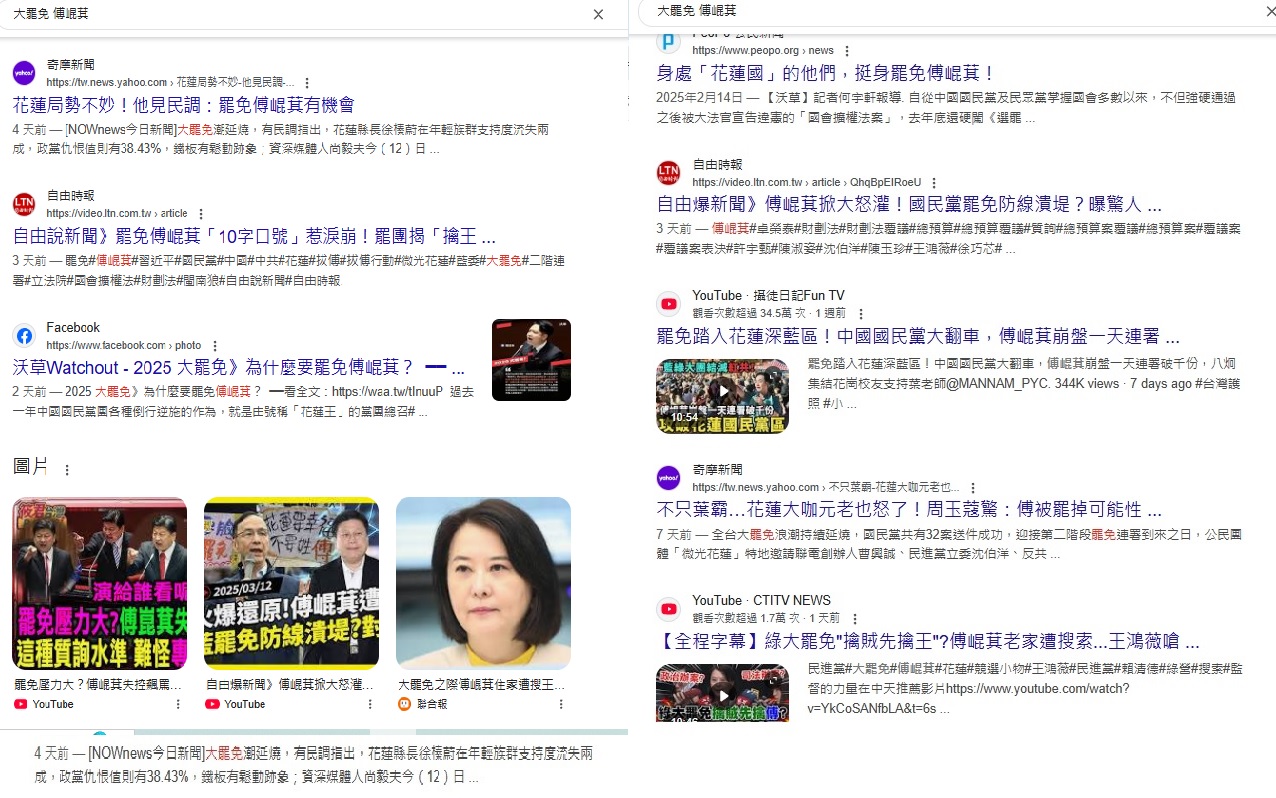Open portrait image for 大罷免之際 聯合報

[x=483, y=583]
